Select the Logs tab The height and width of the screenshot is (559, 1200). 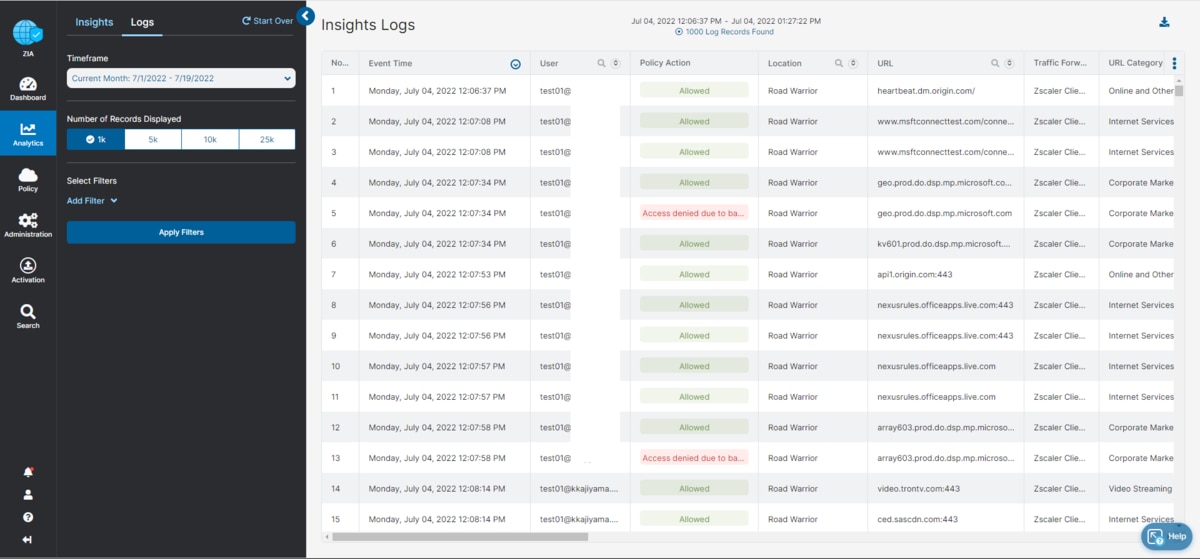click(142, 22)
